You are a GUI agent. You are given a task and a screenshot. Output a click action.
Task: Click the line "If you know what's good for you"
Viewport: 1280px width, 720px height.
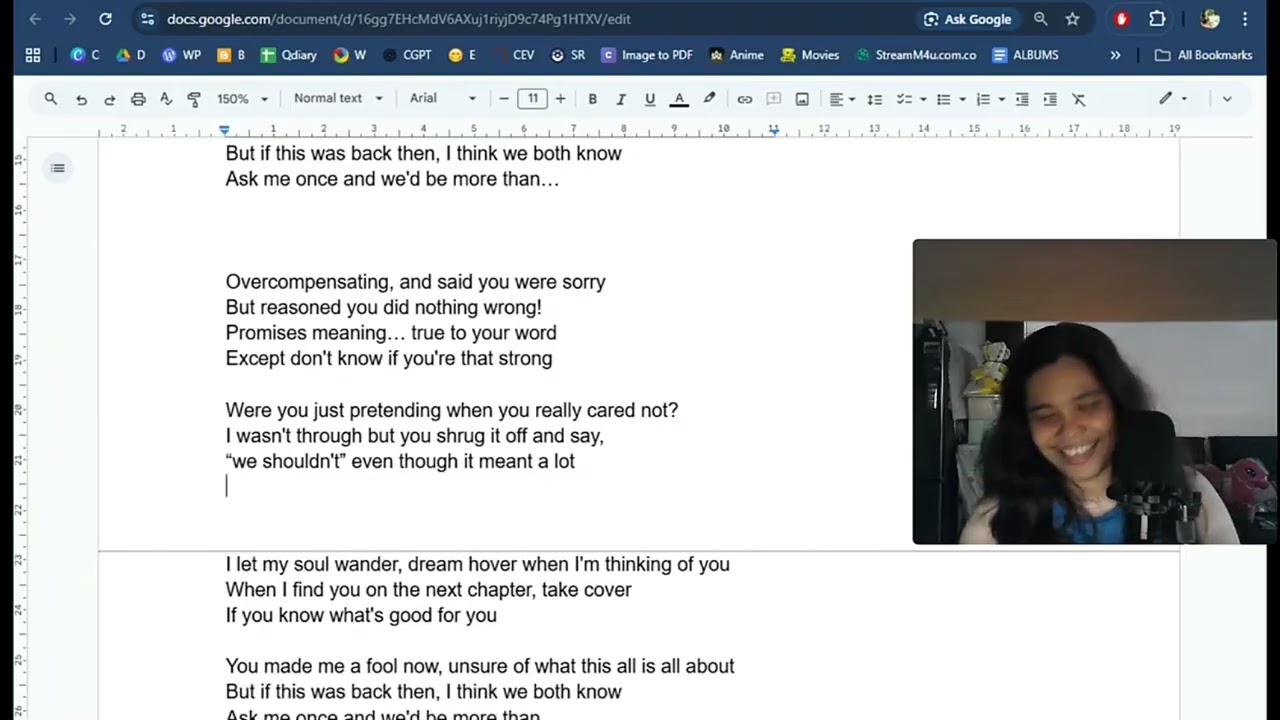(361, 615)
